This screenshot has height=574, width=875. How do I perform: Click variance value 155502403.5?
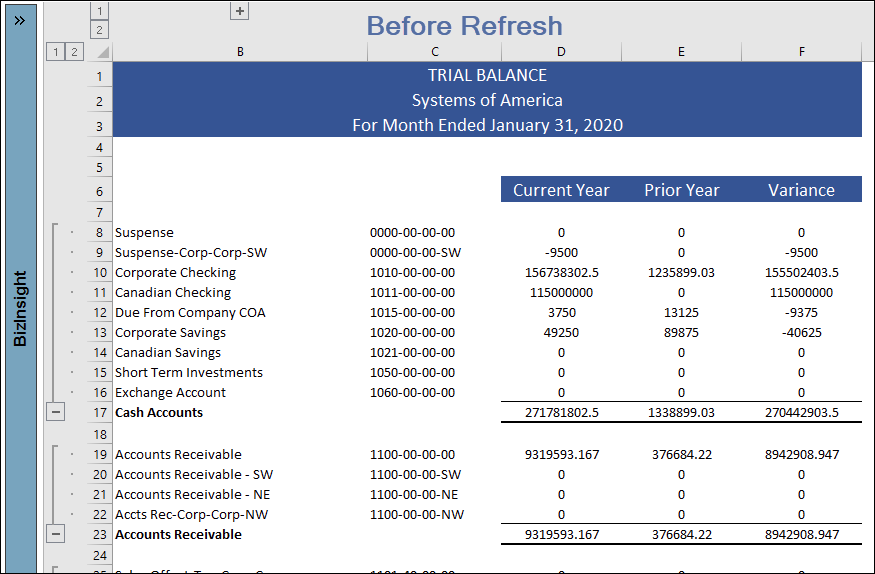coord(801,272)
